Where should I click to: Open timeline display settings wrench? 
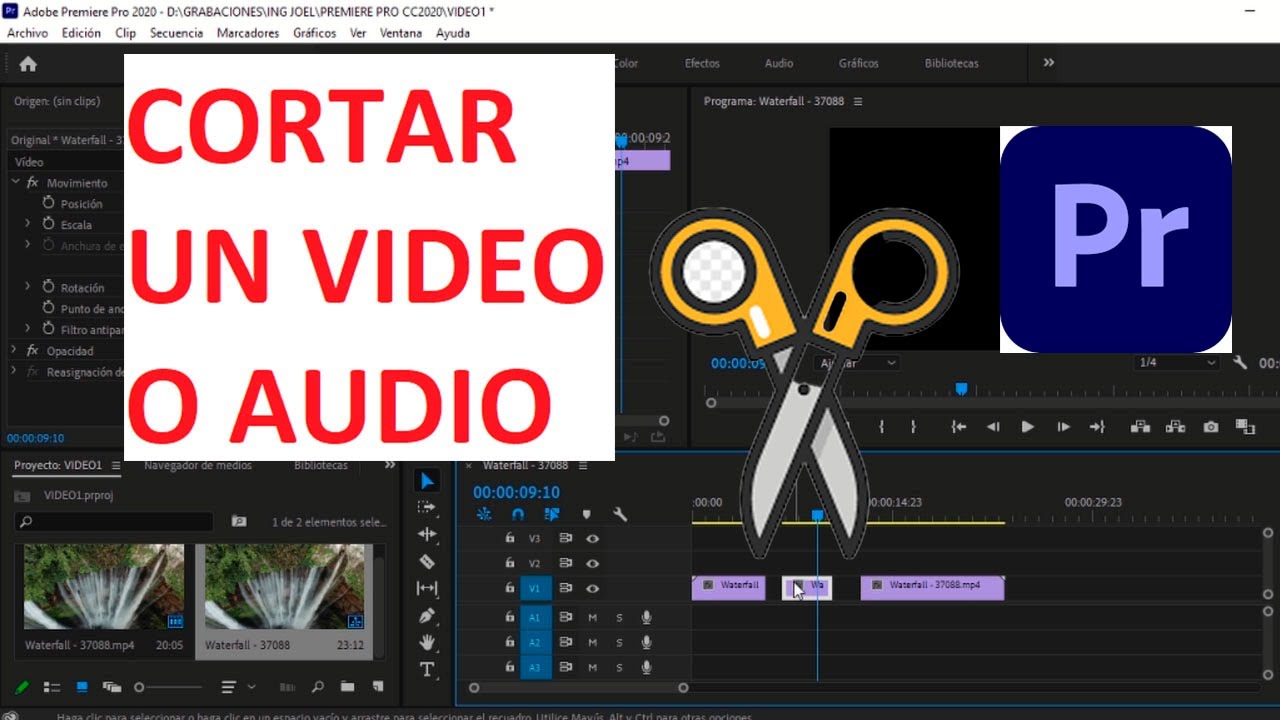tap(620, 514)
